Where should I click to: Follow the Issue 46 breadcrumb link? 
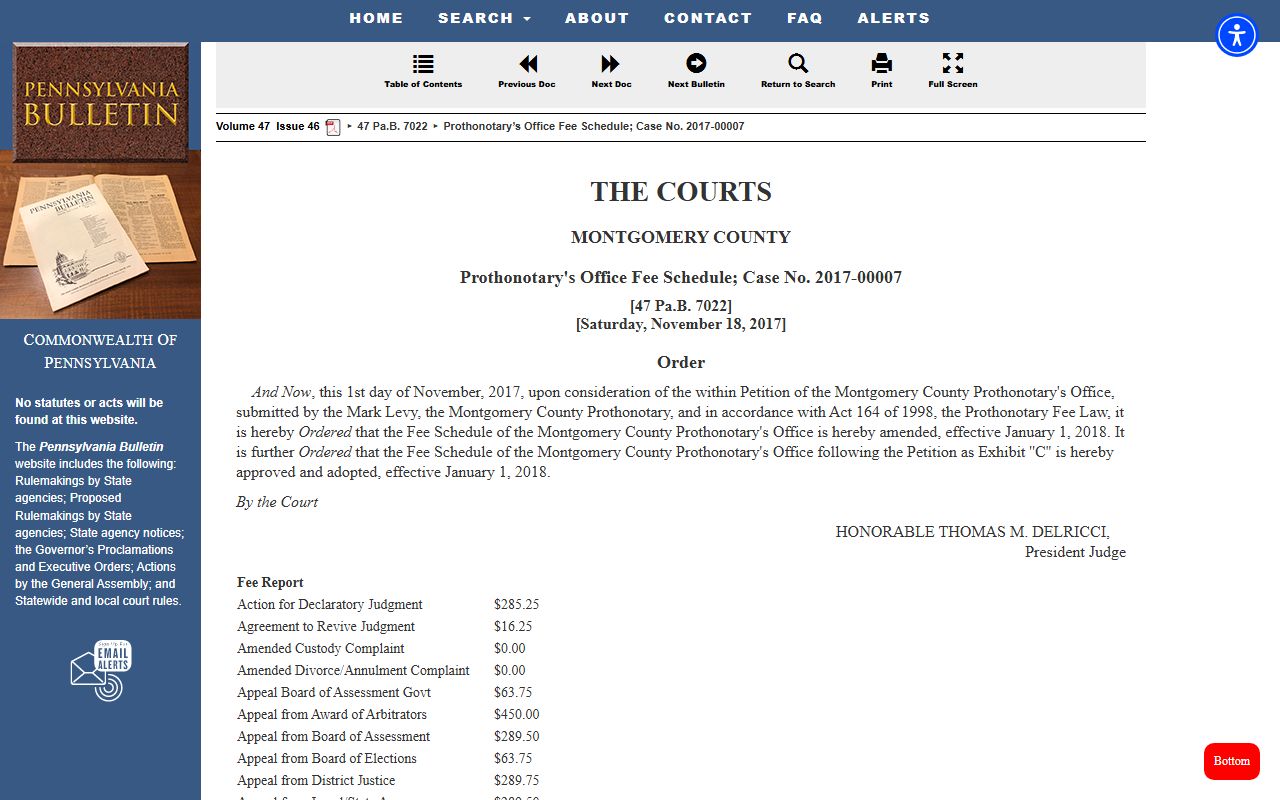pyautogui.click(x=298, y=127)
